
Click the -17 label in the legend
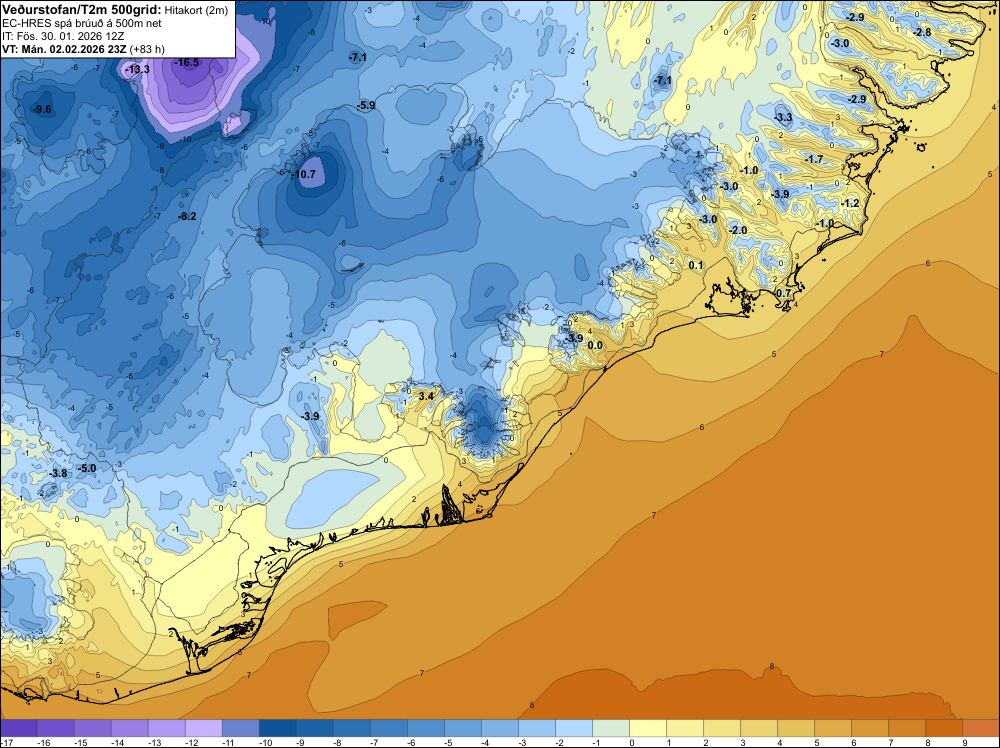(x=6, y=742)
